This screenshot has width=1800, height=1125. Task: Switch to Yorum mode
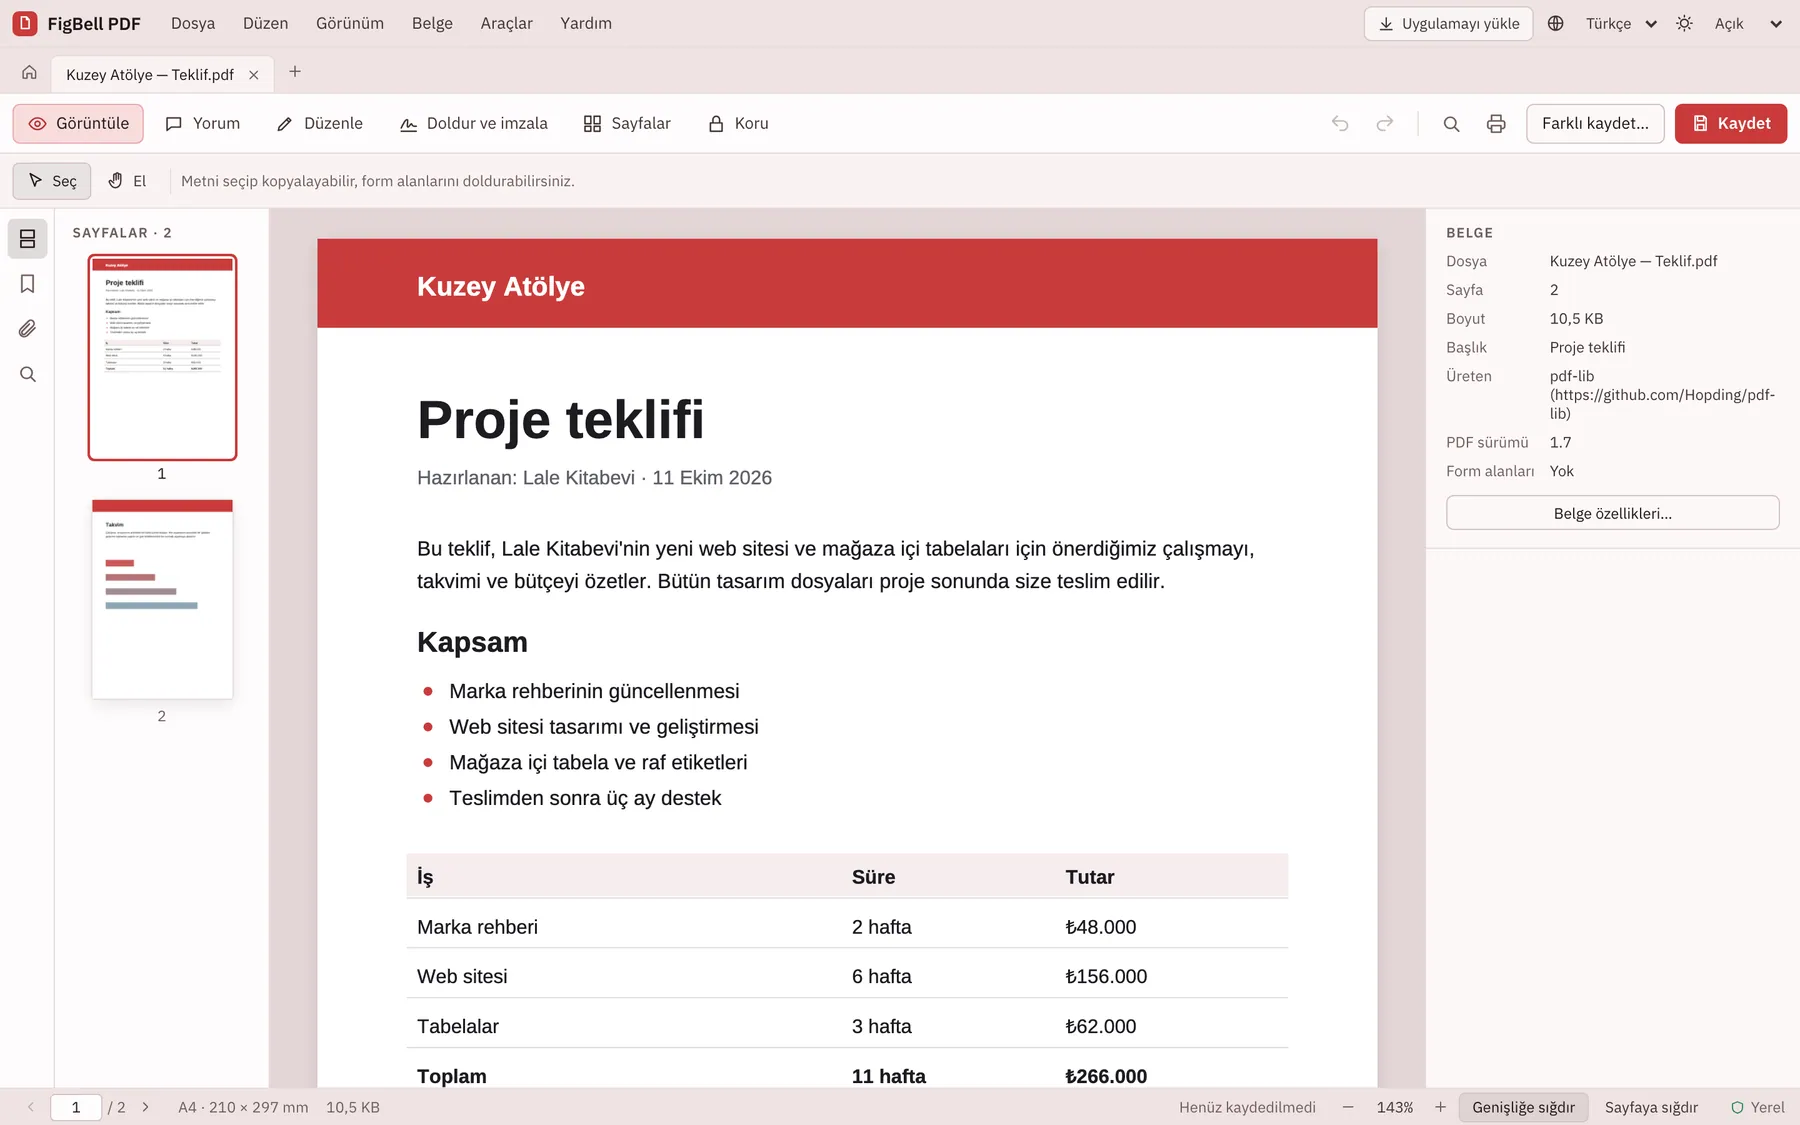click(203, 124)
